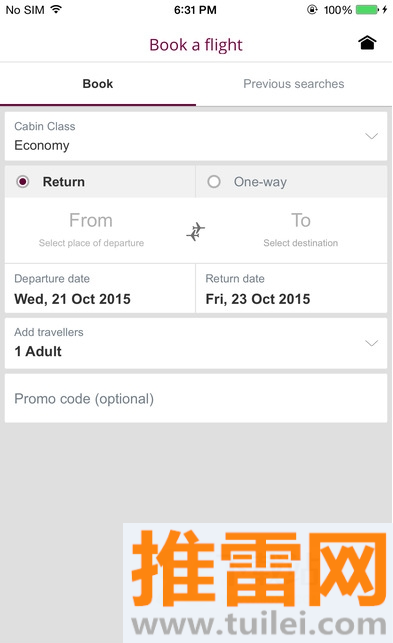The width and height of the screenshot is (393, 643).
Task: Tap the rotation lock status icon
Action: pos(312,9)
